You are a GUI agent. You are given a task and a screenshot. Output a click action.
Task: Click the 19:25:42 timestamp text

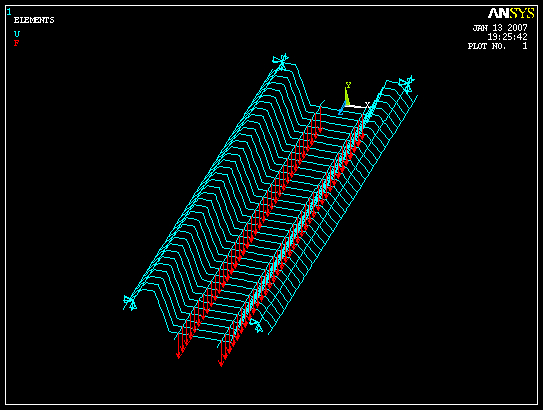(507, 37)
